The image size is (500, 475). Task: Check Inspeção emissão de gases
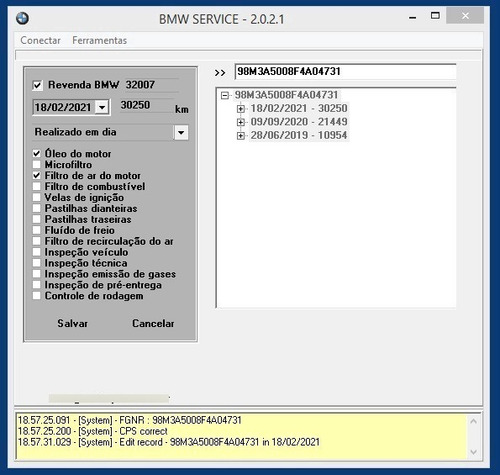pyautogui.click(x=36, y=274)
